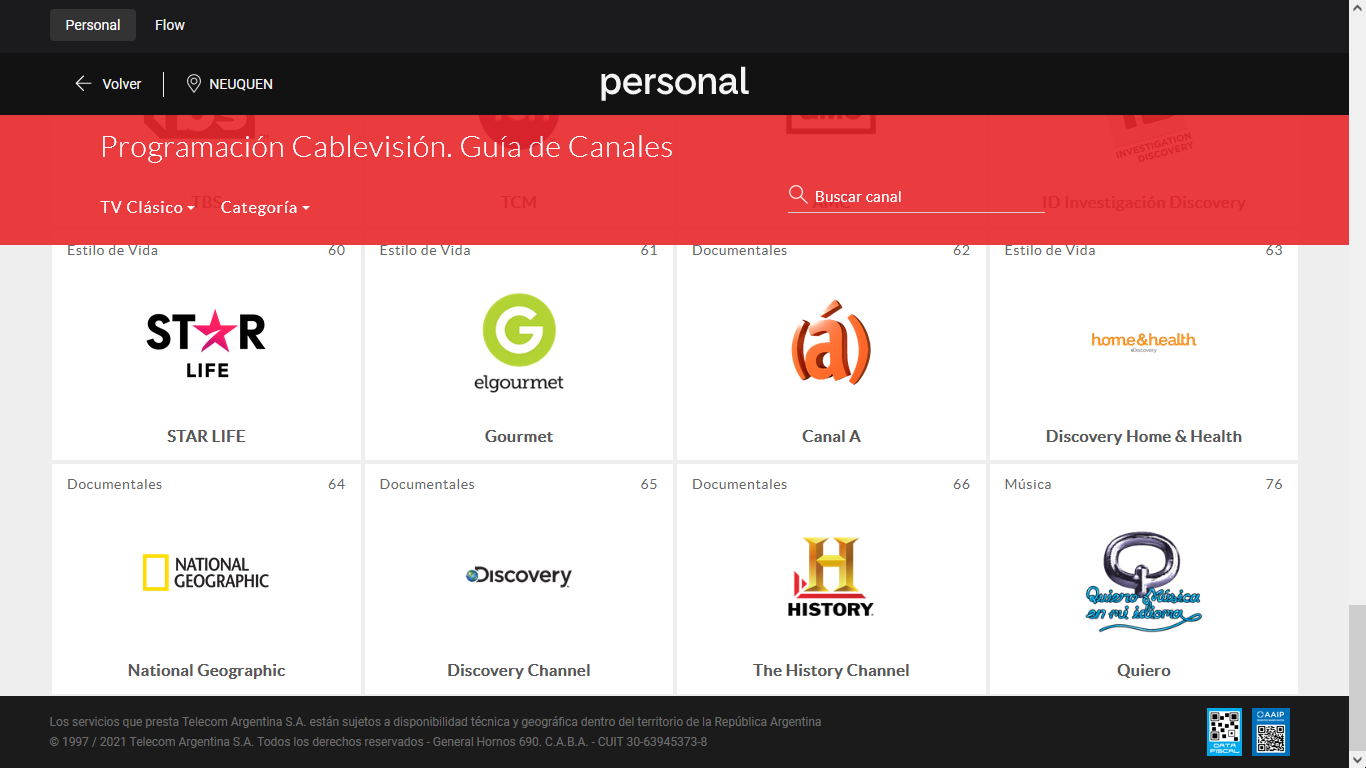The width and height of the screenshot is (1366, 768).
Task: Click the Programación Cablevisión. Guía de Canales heading
Action: 387,147
